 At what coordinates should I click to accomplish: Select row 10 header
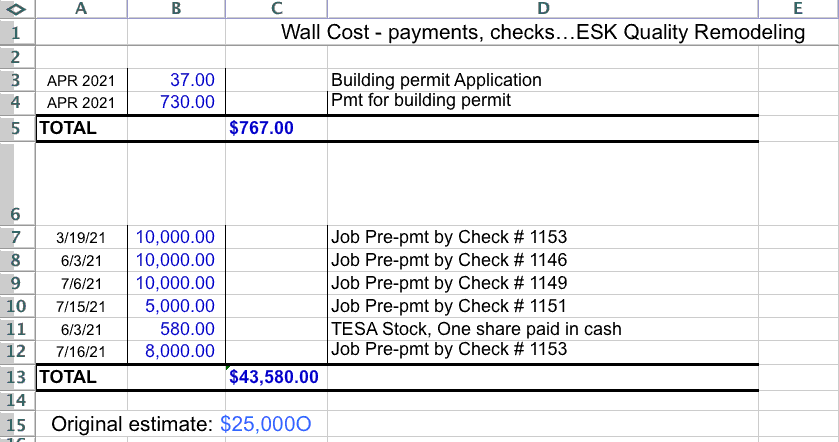(17, 306)
